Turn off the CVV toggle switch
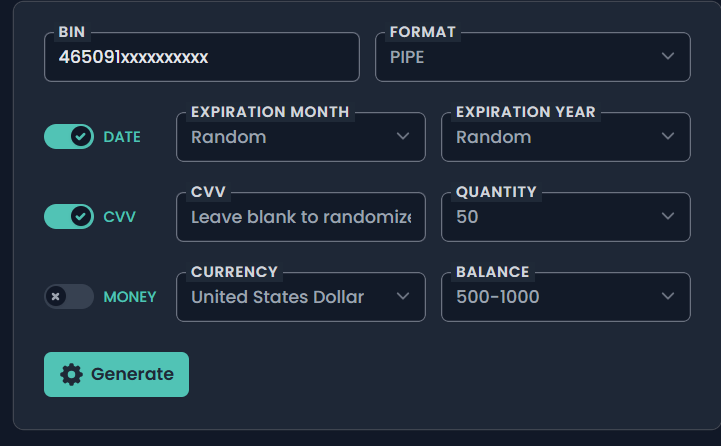The width and height of the screenshot is (721, 446). click(x=68, y=216)
